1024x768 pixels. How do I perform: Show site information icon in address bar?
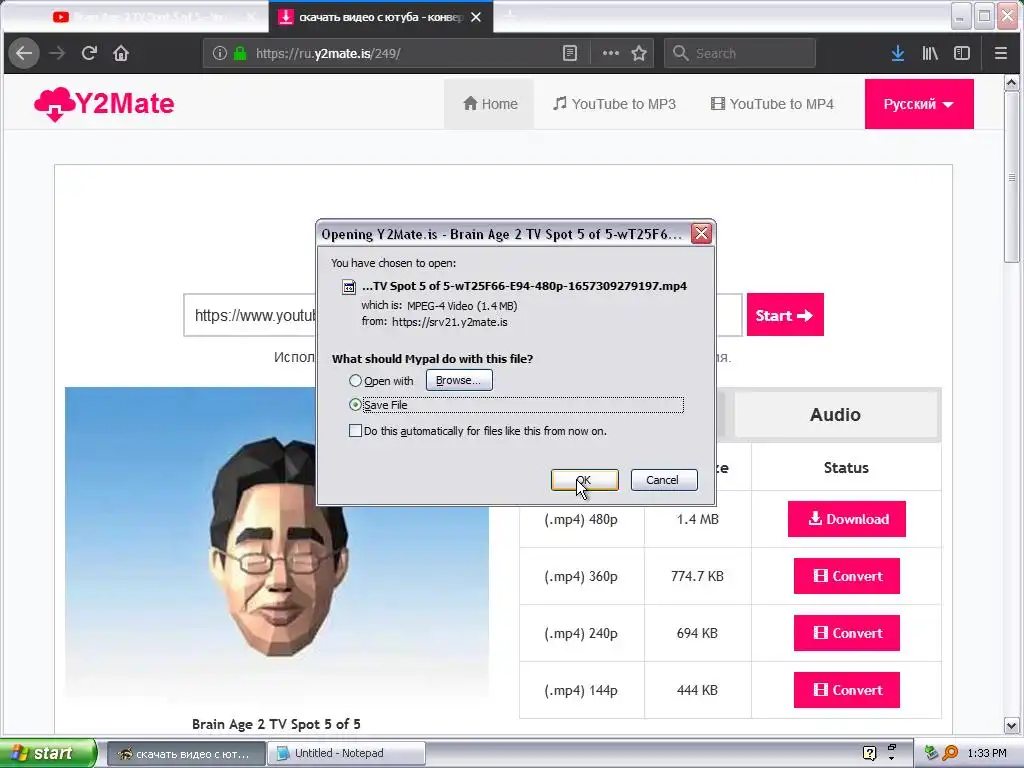[x=220, y=54]
